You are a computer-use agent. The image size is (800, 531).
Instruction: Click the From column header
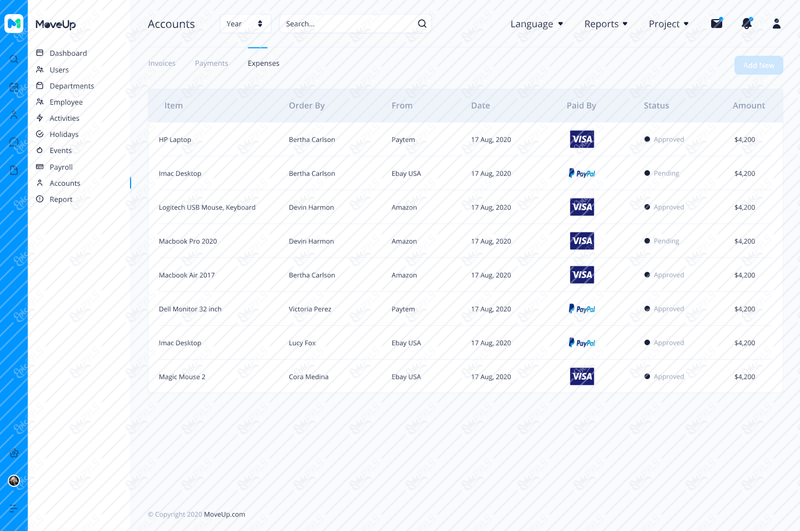tap(402, 106)
